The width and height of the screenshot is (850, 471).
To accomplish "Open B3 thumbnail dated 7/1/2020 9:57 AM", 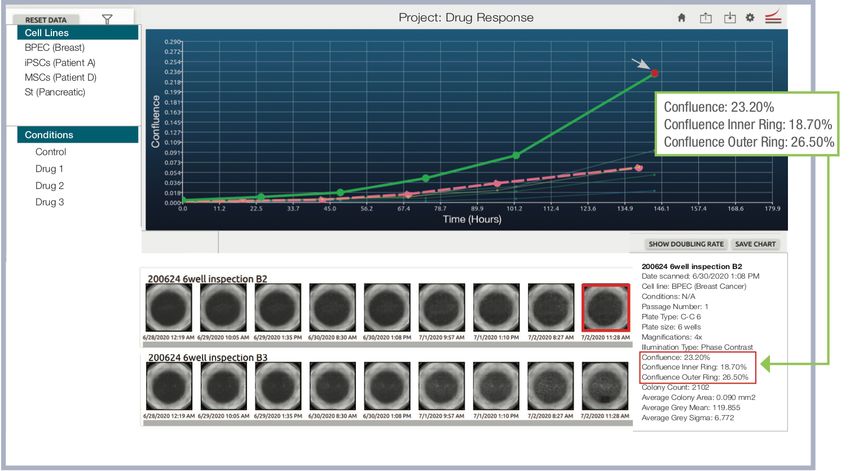I will (x=442, y=386).
